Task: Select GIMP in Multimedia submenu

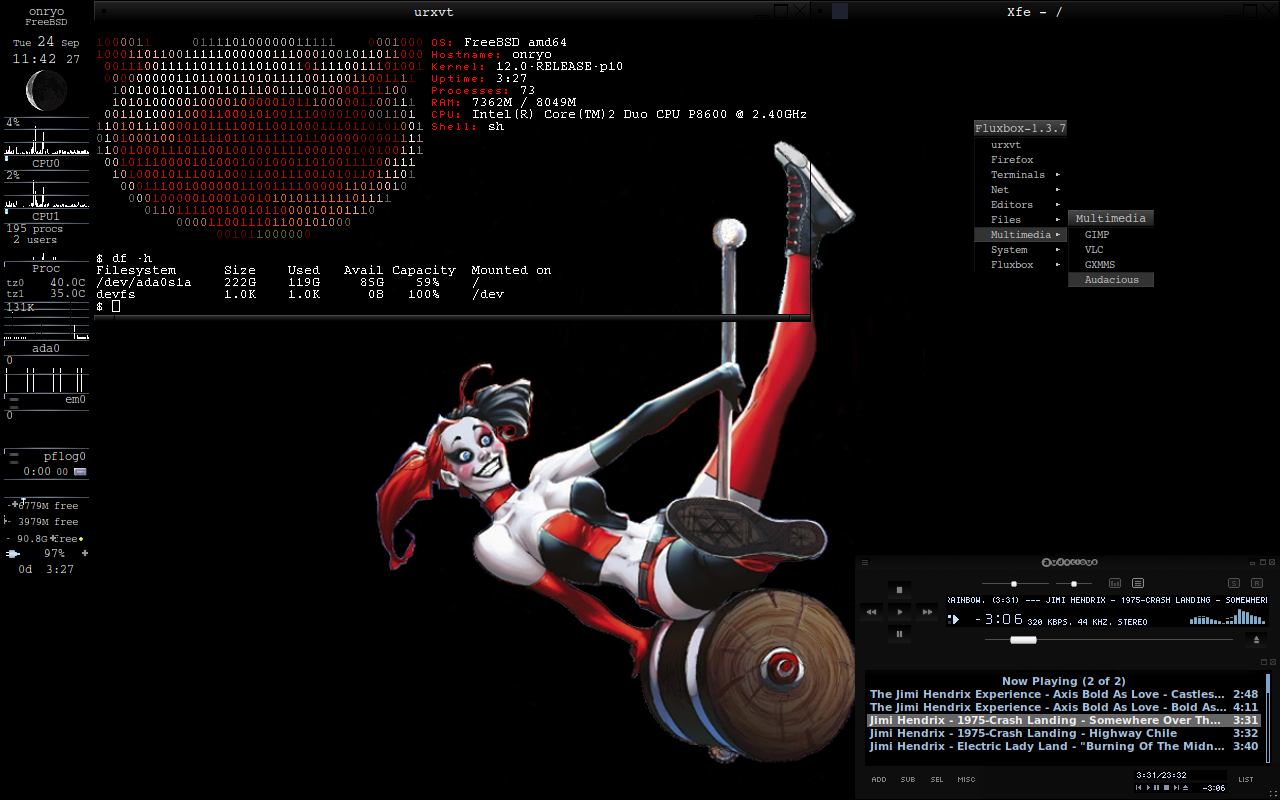Action: click(1097, 235)
